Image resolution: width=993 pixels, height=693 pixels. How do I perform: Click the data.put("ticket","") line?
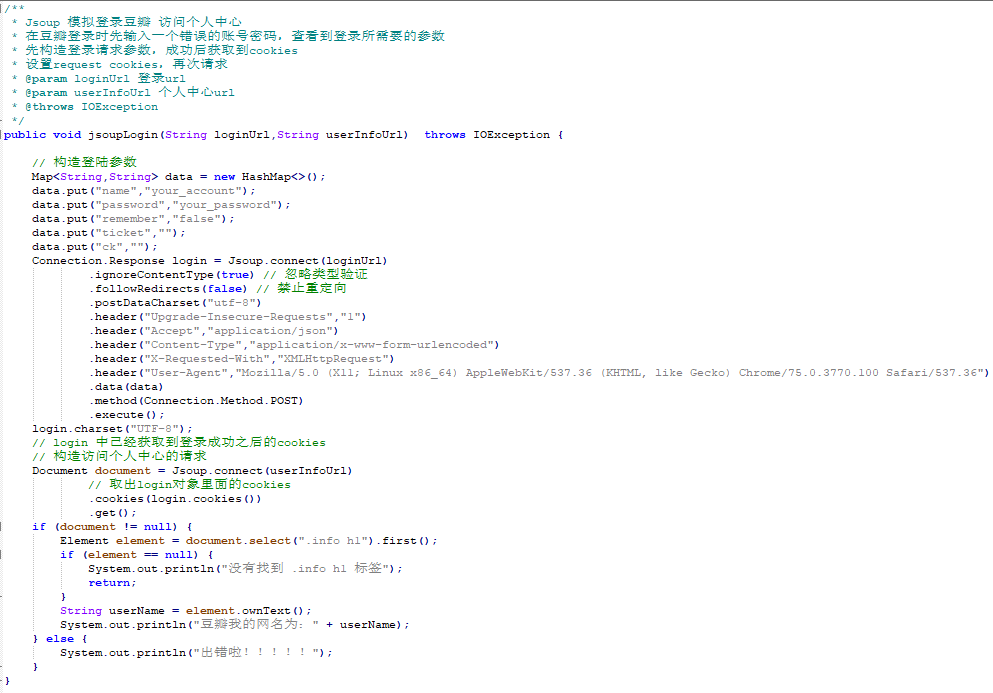[108, 232]
